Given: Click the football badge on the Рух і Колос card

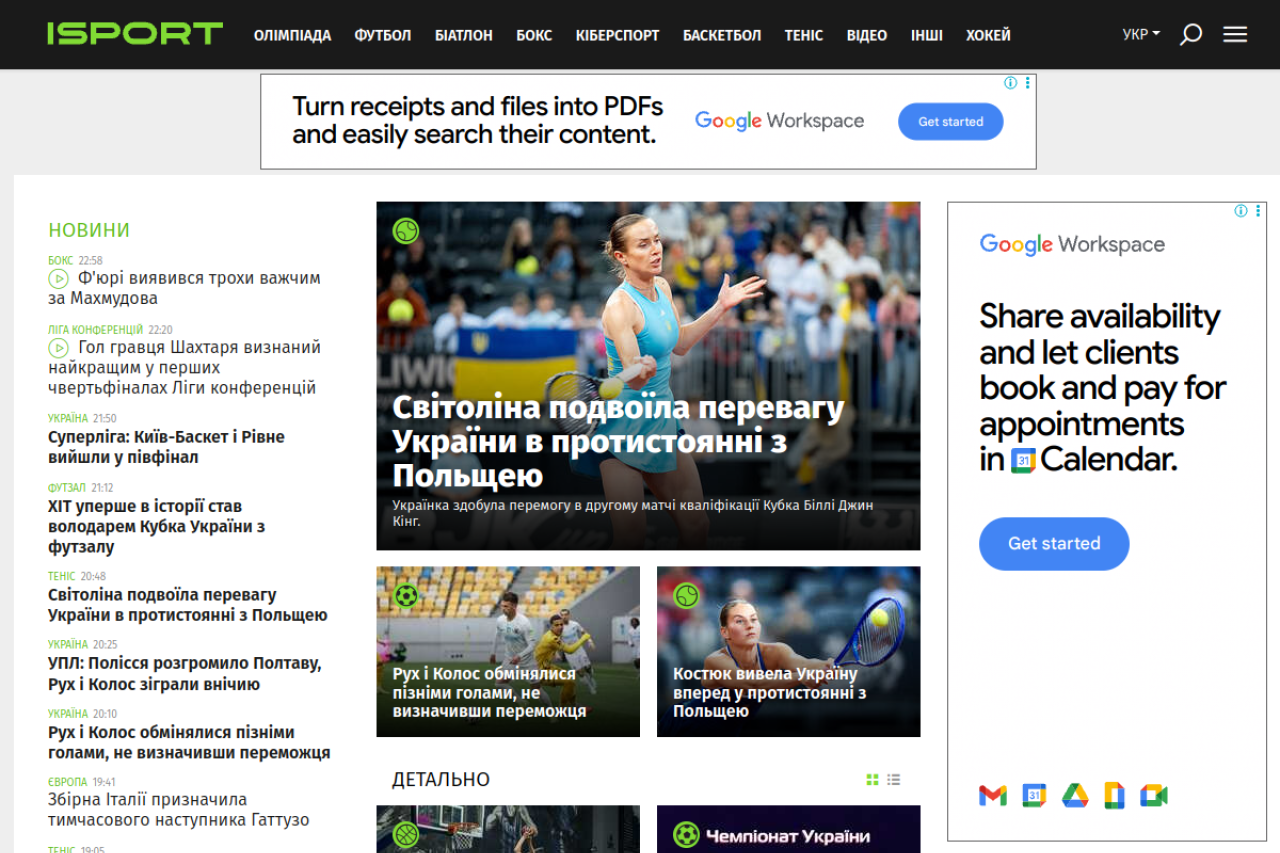Looking at the screenshot, I should 406,596.
